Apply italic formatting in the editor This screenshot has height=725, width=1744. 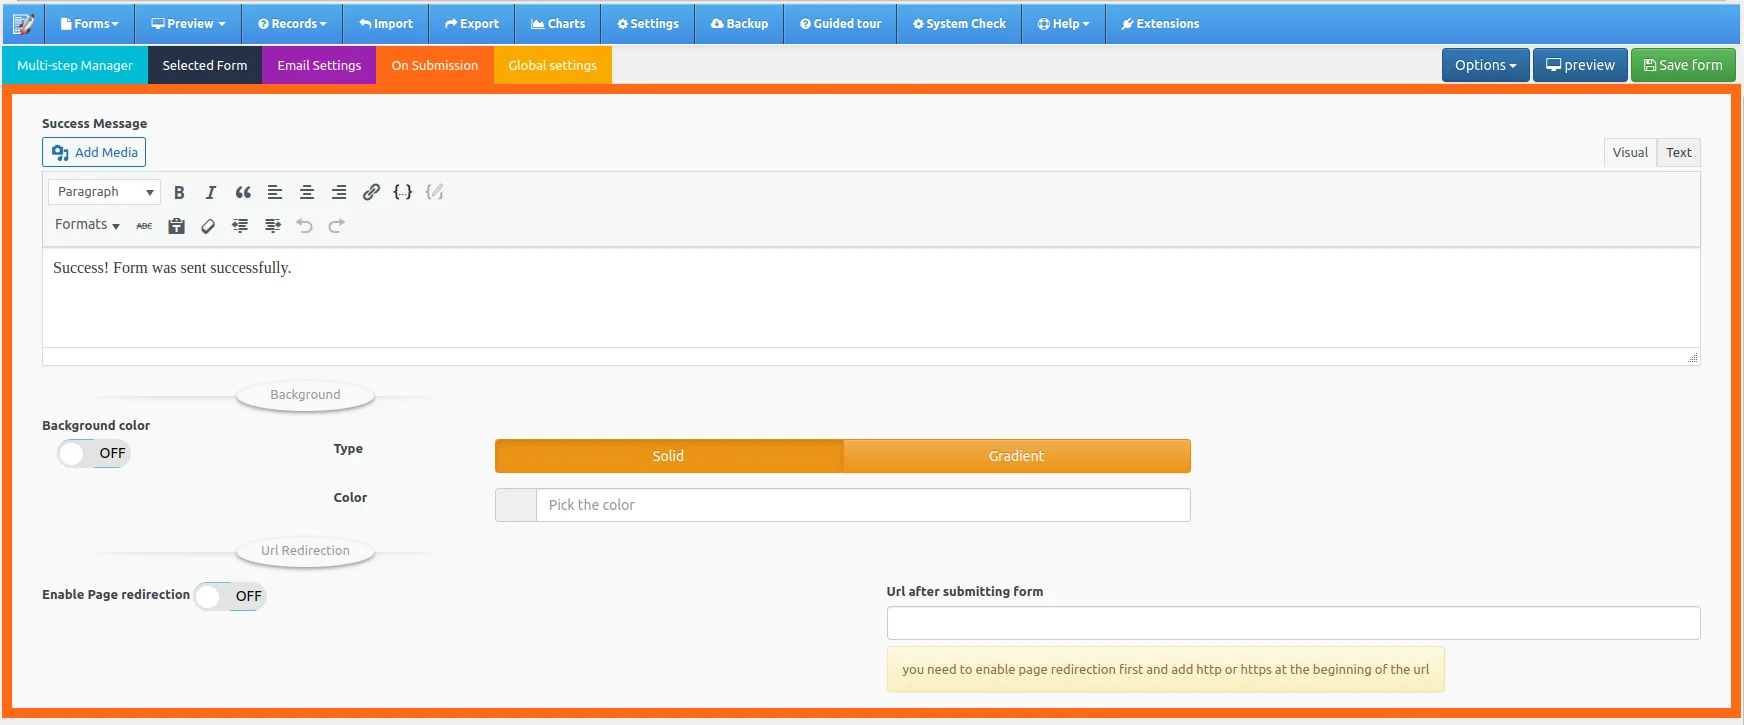[x=211, y=192]
